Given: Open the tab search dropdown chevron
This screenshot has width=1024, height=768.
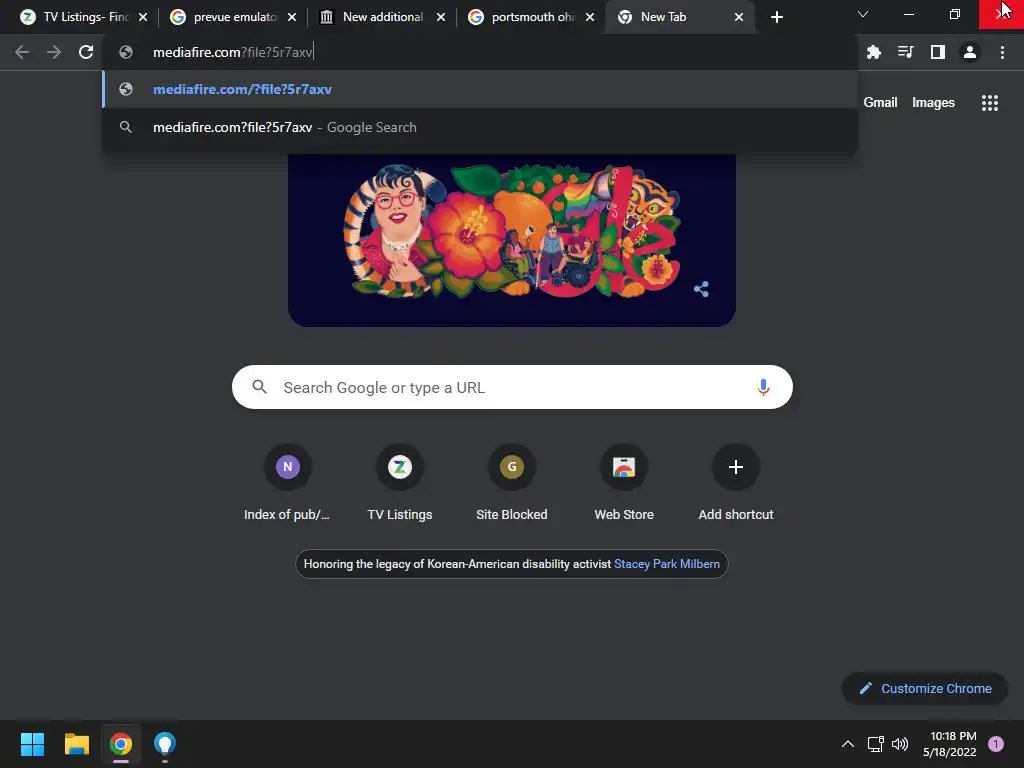Looking at the screenshot, I should click(x=863, y=14).
